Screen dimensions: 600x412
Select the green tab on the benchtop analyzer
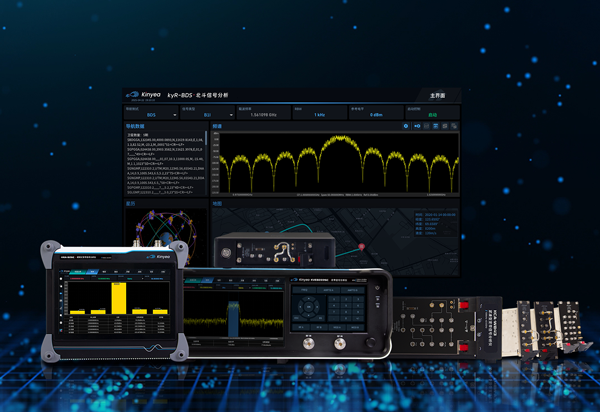coord(193,280)
